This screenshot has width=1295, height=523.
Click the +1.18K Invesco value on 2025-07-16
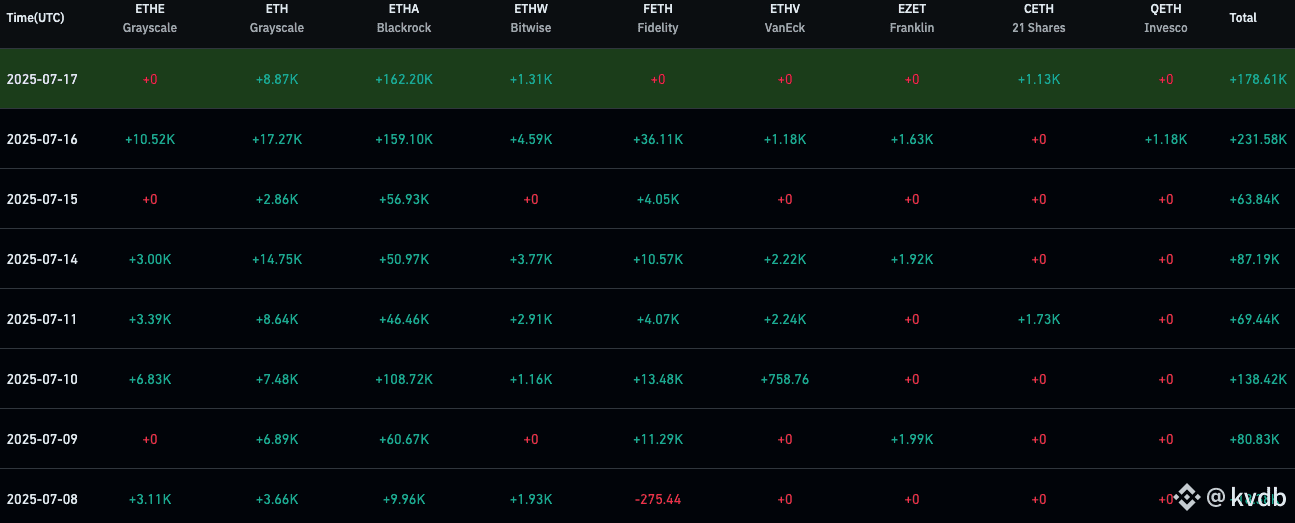(1166, 139)
